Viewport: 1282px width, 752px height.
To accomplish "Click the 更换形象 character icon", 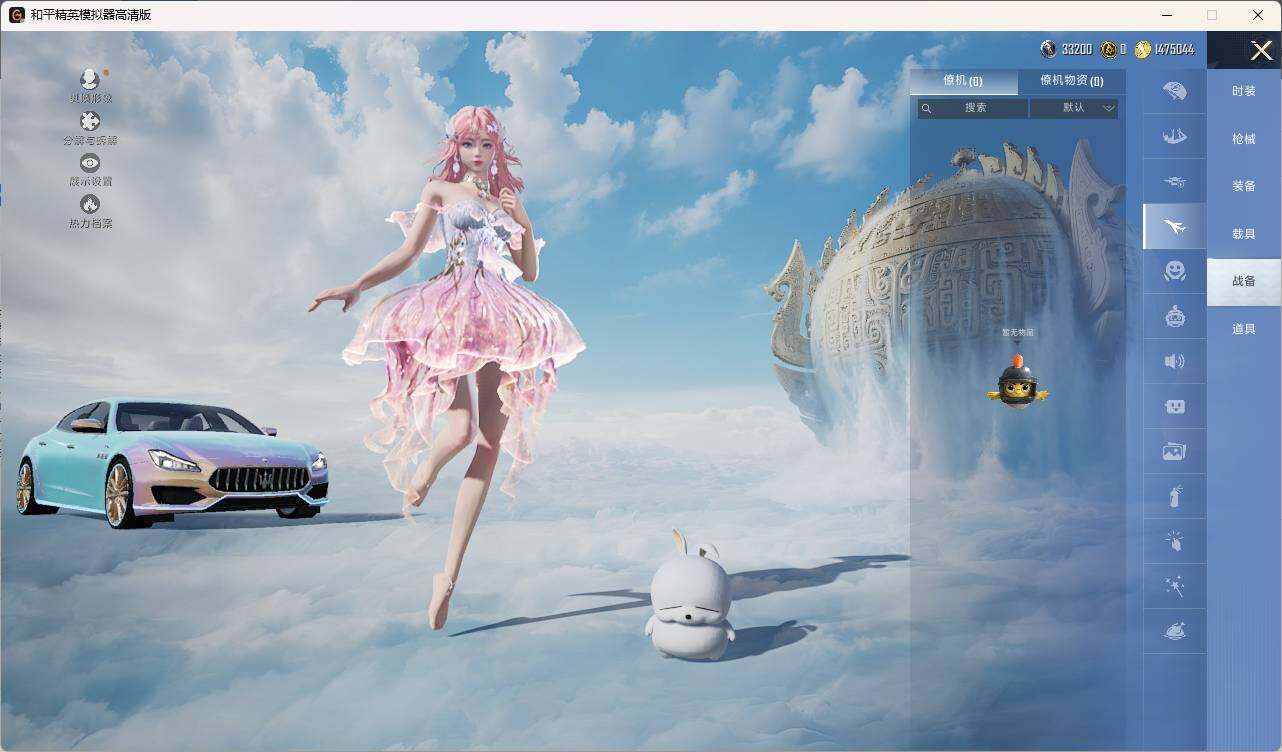I will tap(90, 79).
